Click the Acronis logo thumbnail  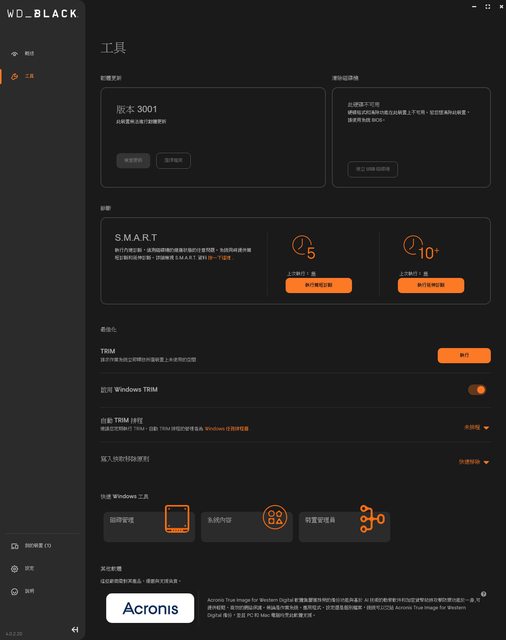(150, 608)
